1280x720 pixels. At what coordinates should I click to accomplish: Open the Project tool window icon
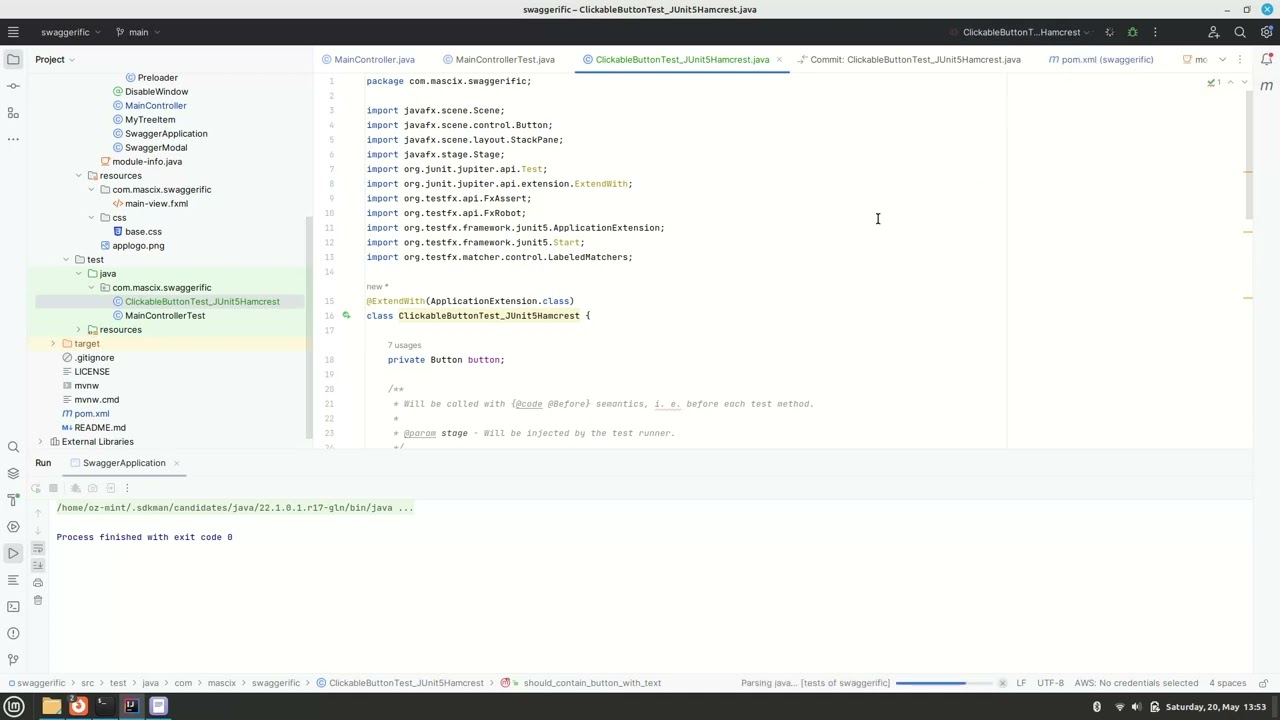click(13, 59)
